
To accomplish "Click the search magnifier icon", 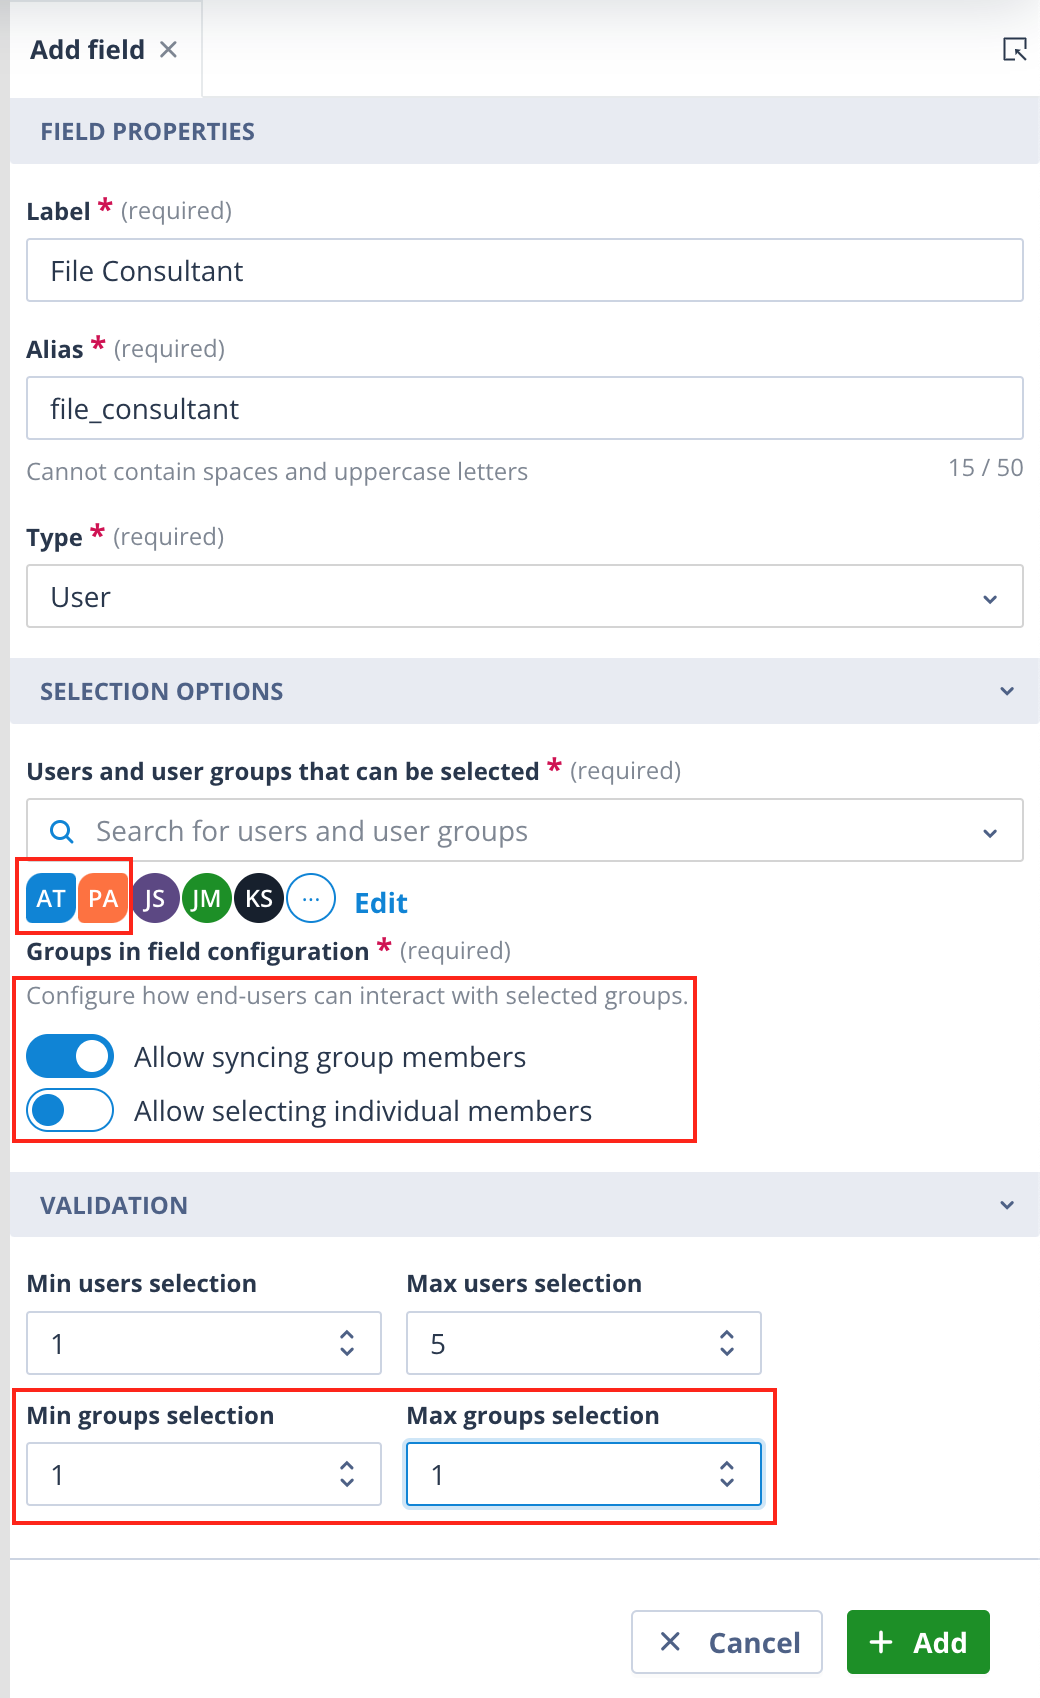I will click(x=62, y=831).
